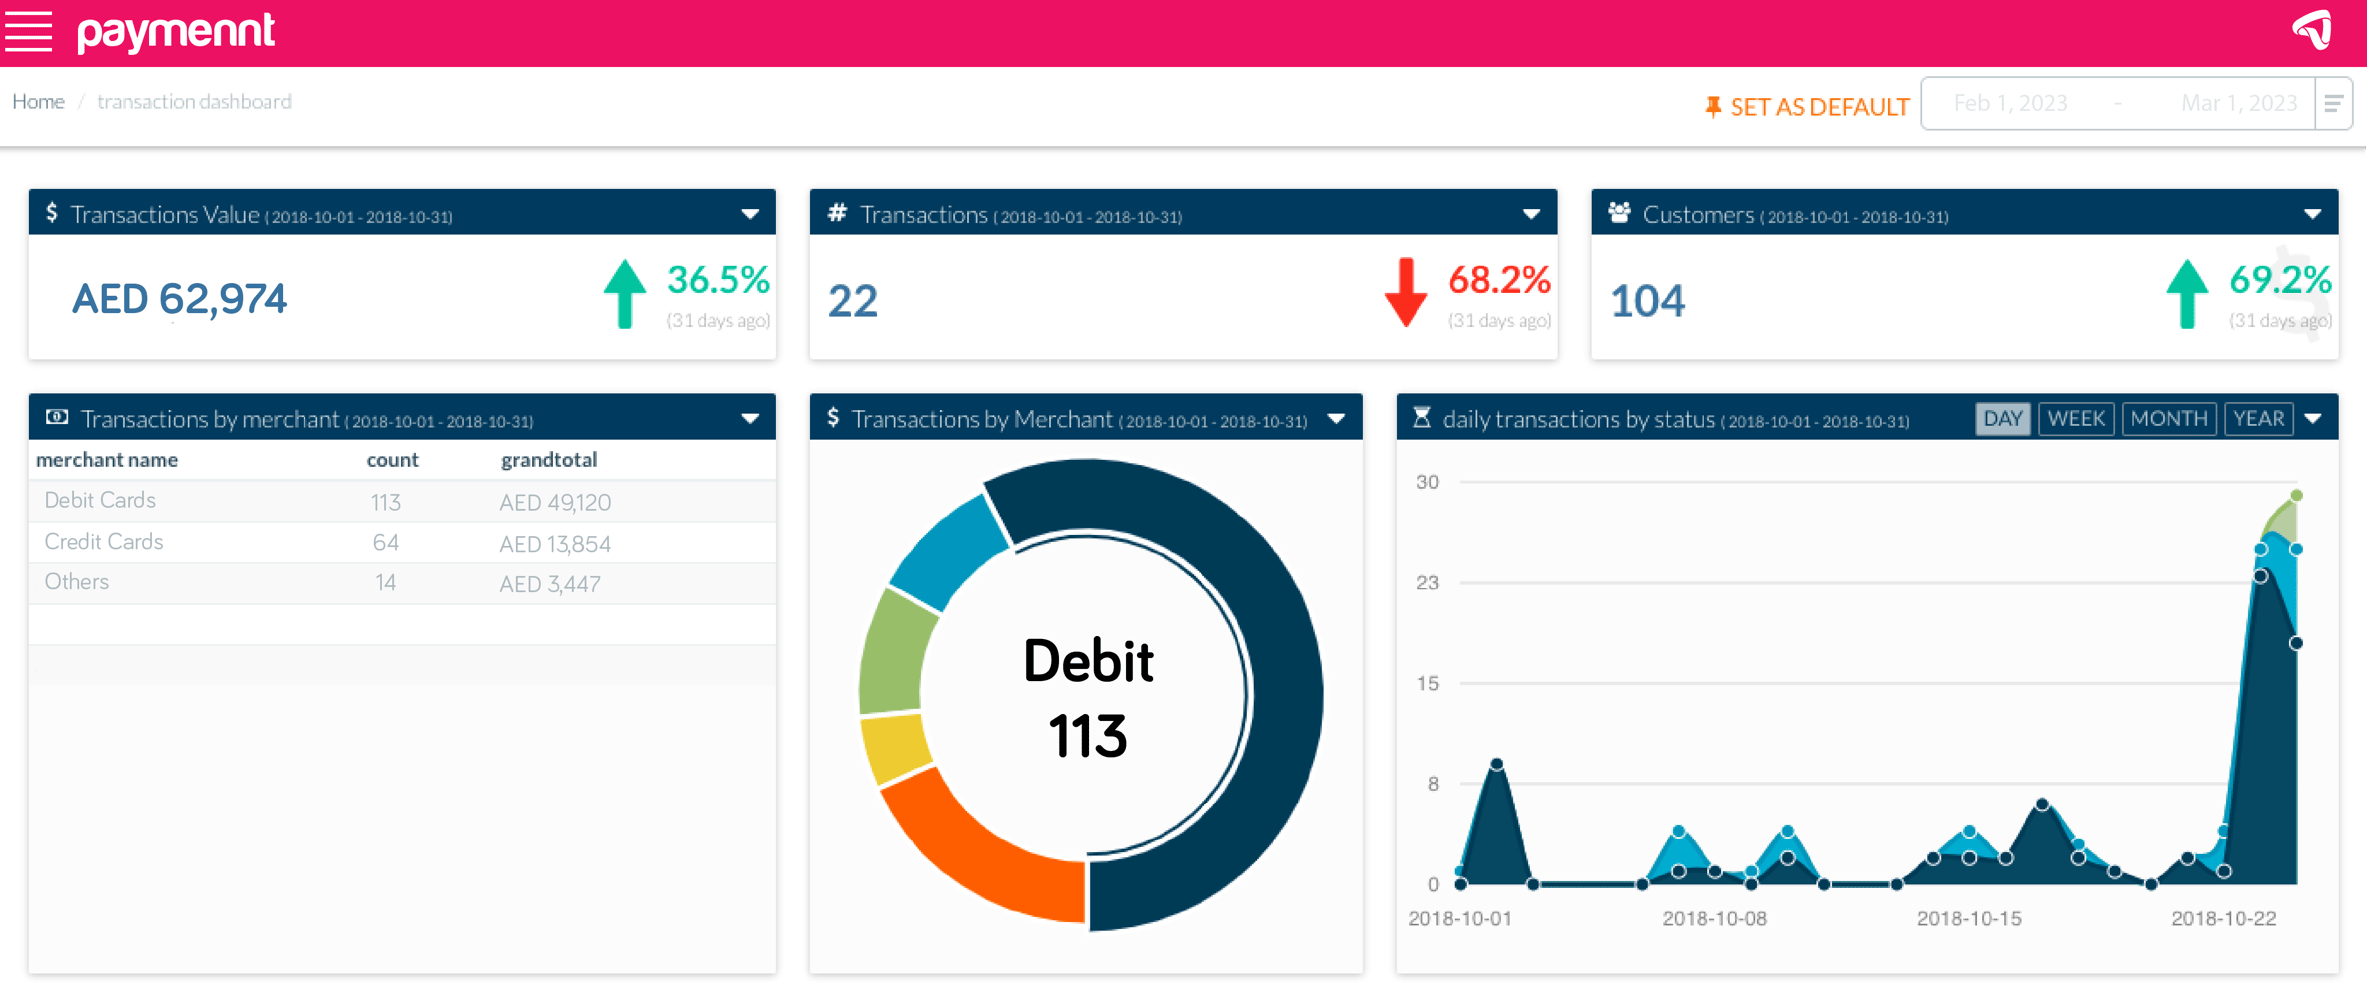Viewport: 2367px width, 1000px height.
Task: Click the dollar icon in Transactions Value header
Action: click(52, 213)
